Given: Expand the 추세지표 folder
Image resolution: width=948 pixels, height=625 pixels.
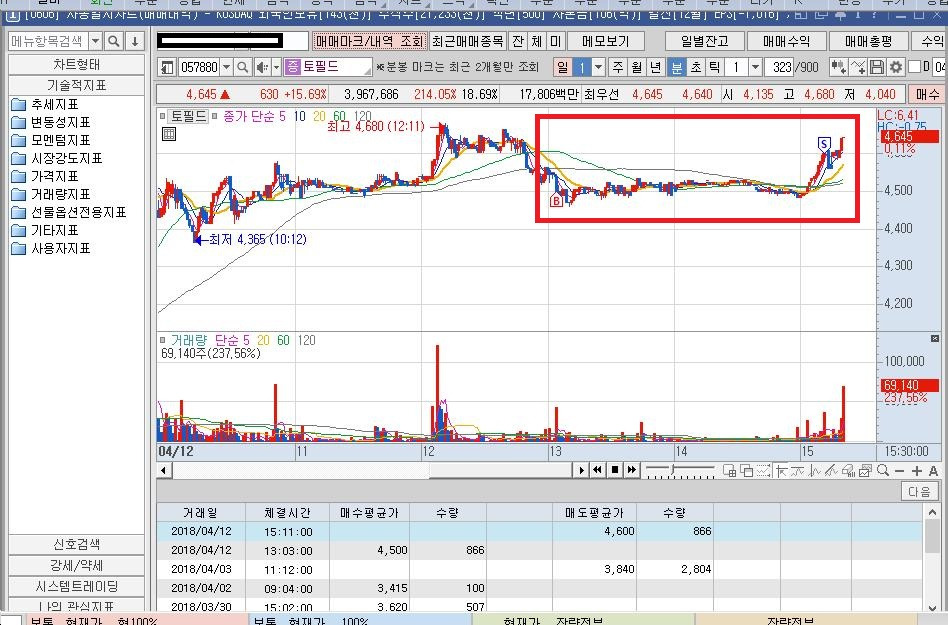Looking at the screenshot, I should click(45, 105).
